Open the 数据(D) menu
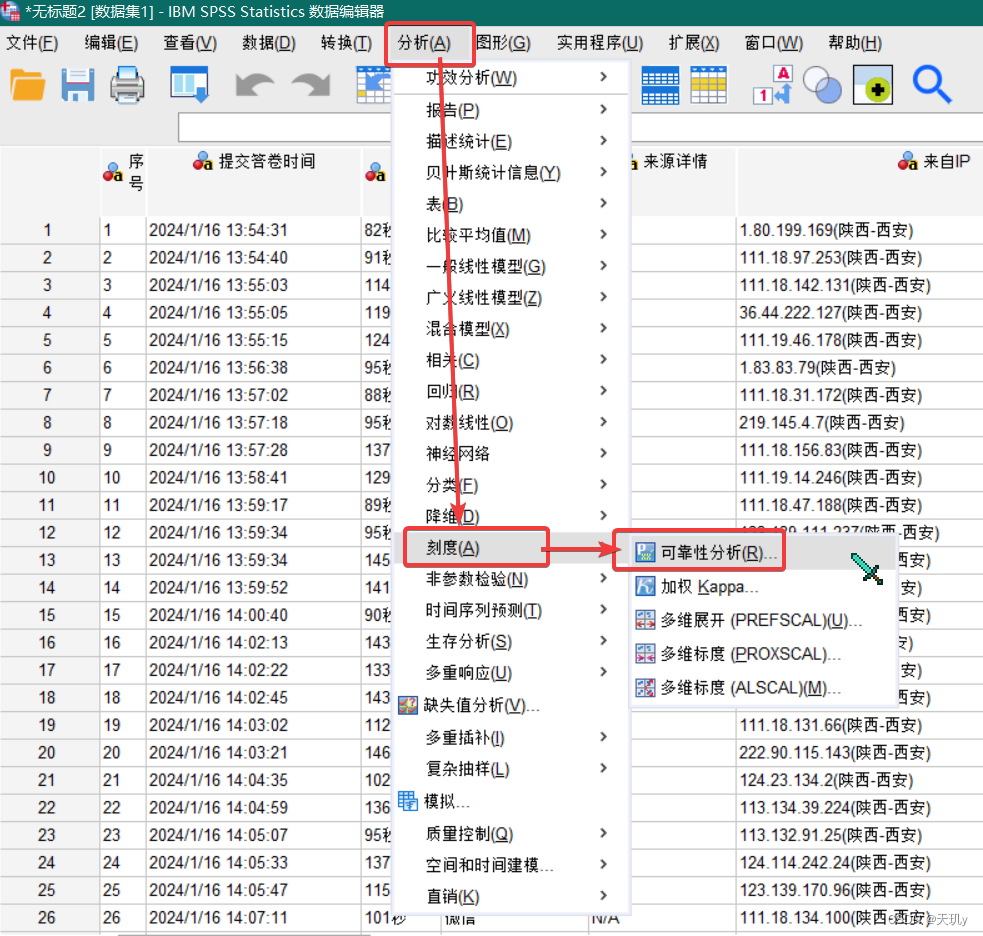 [x=268, y=43]
